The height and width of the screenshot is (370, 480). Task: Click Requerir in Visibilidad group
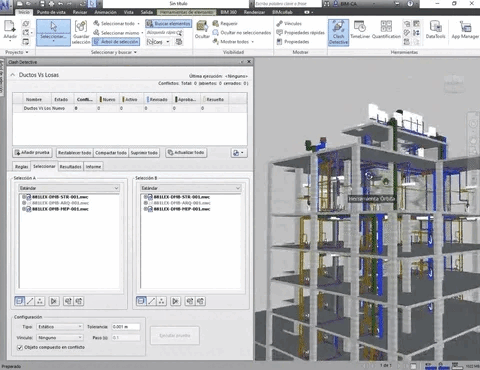click(225, 23)
